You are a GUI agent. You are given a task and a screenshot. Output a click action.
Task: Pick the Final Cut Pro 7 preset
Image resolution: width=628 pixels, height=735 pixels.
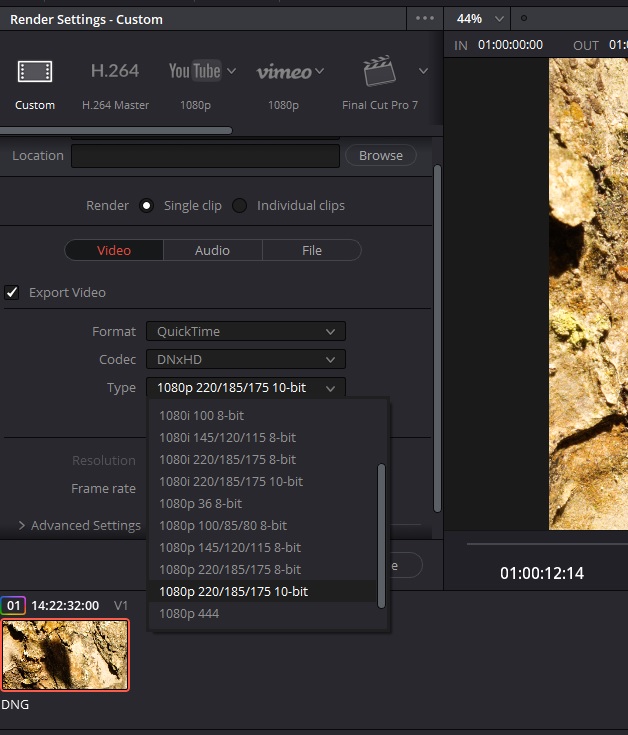[379, 72]
